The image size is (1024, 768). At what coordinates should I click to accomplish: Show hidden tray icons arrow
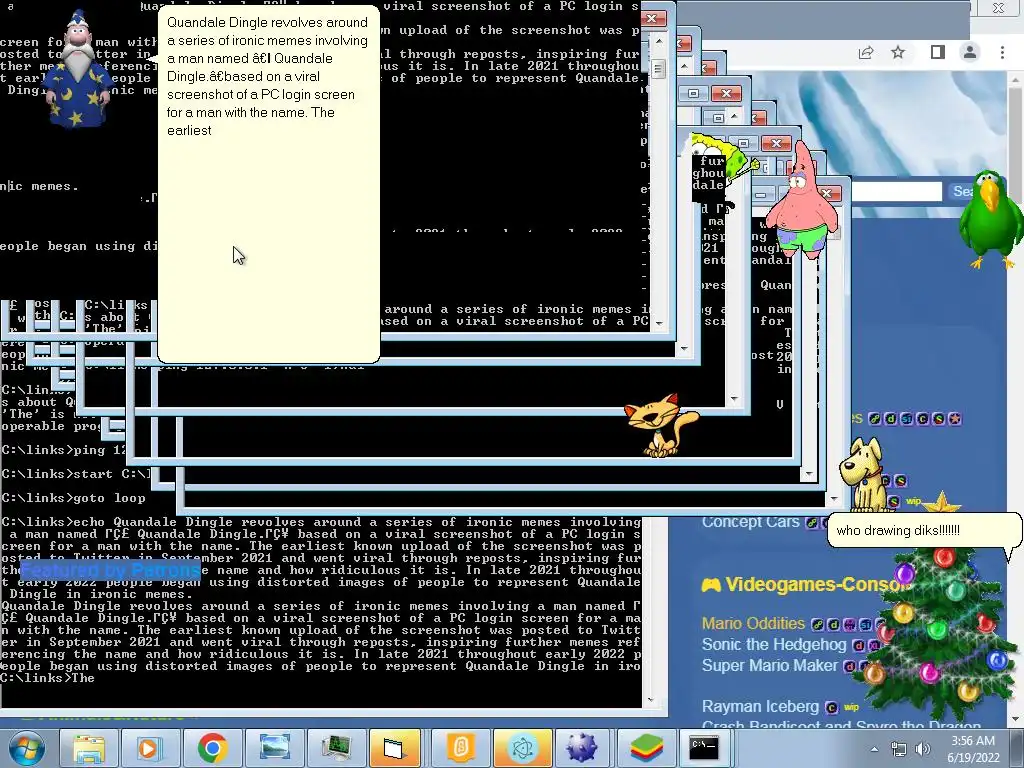(874, 749)
